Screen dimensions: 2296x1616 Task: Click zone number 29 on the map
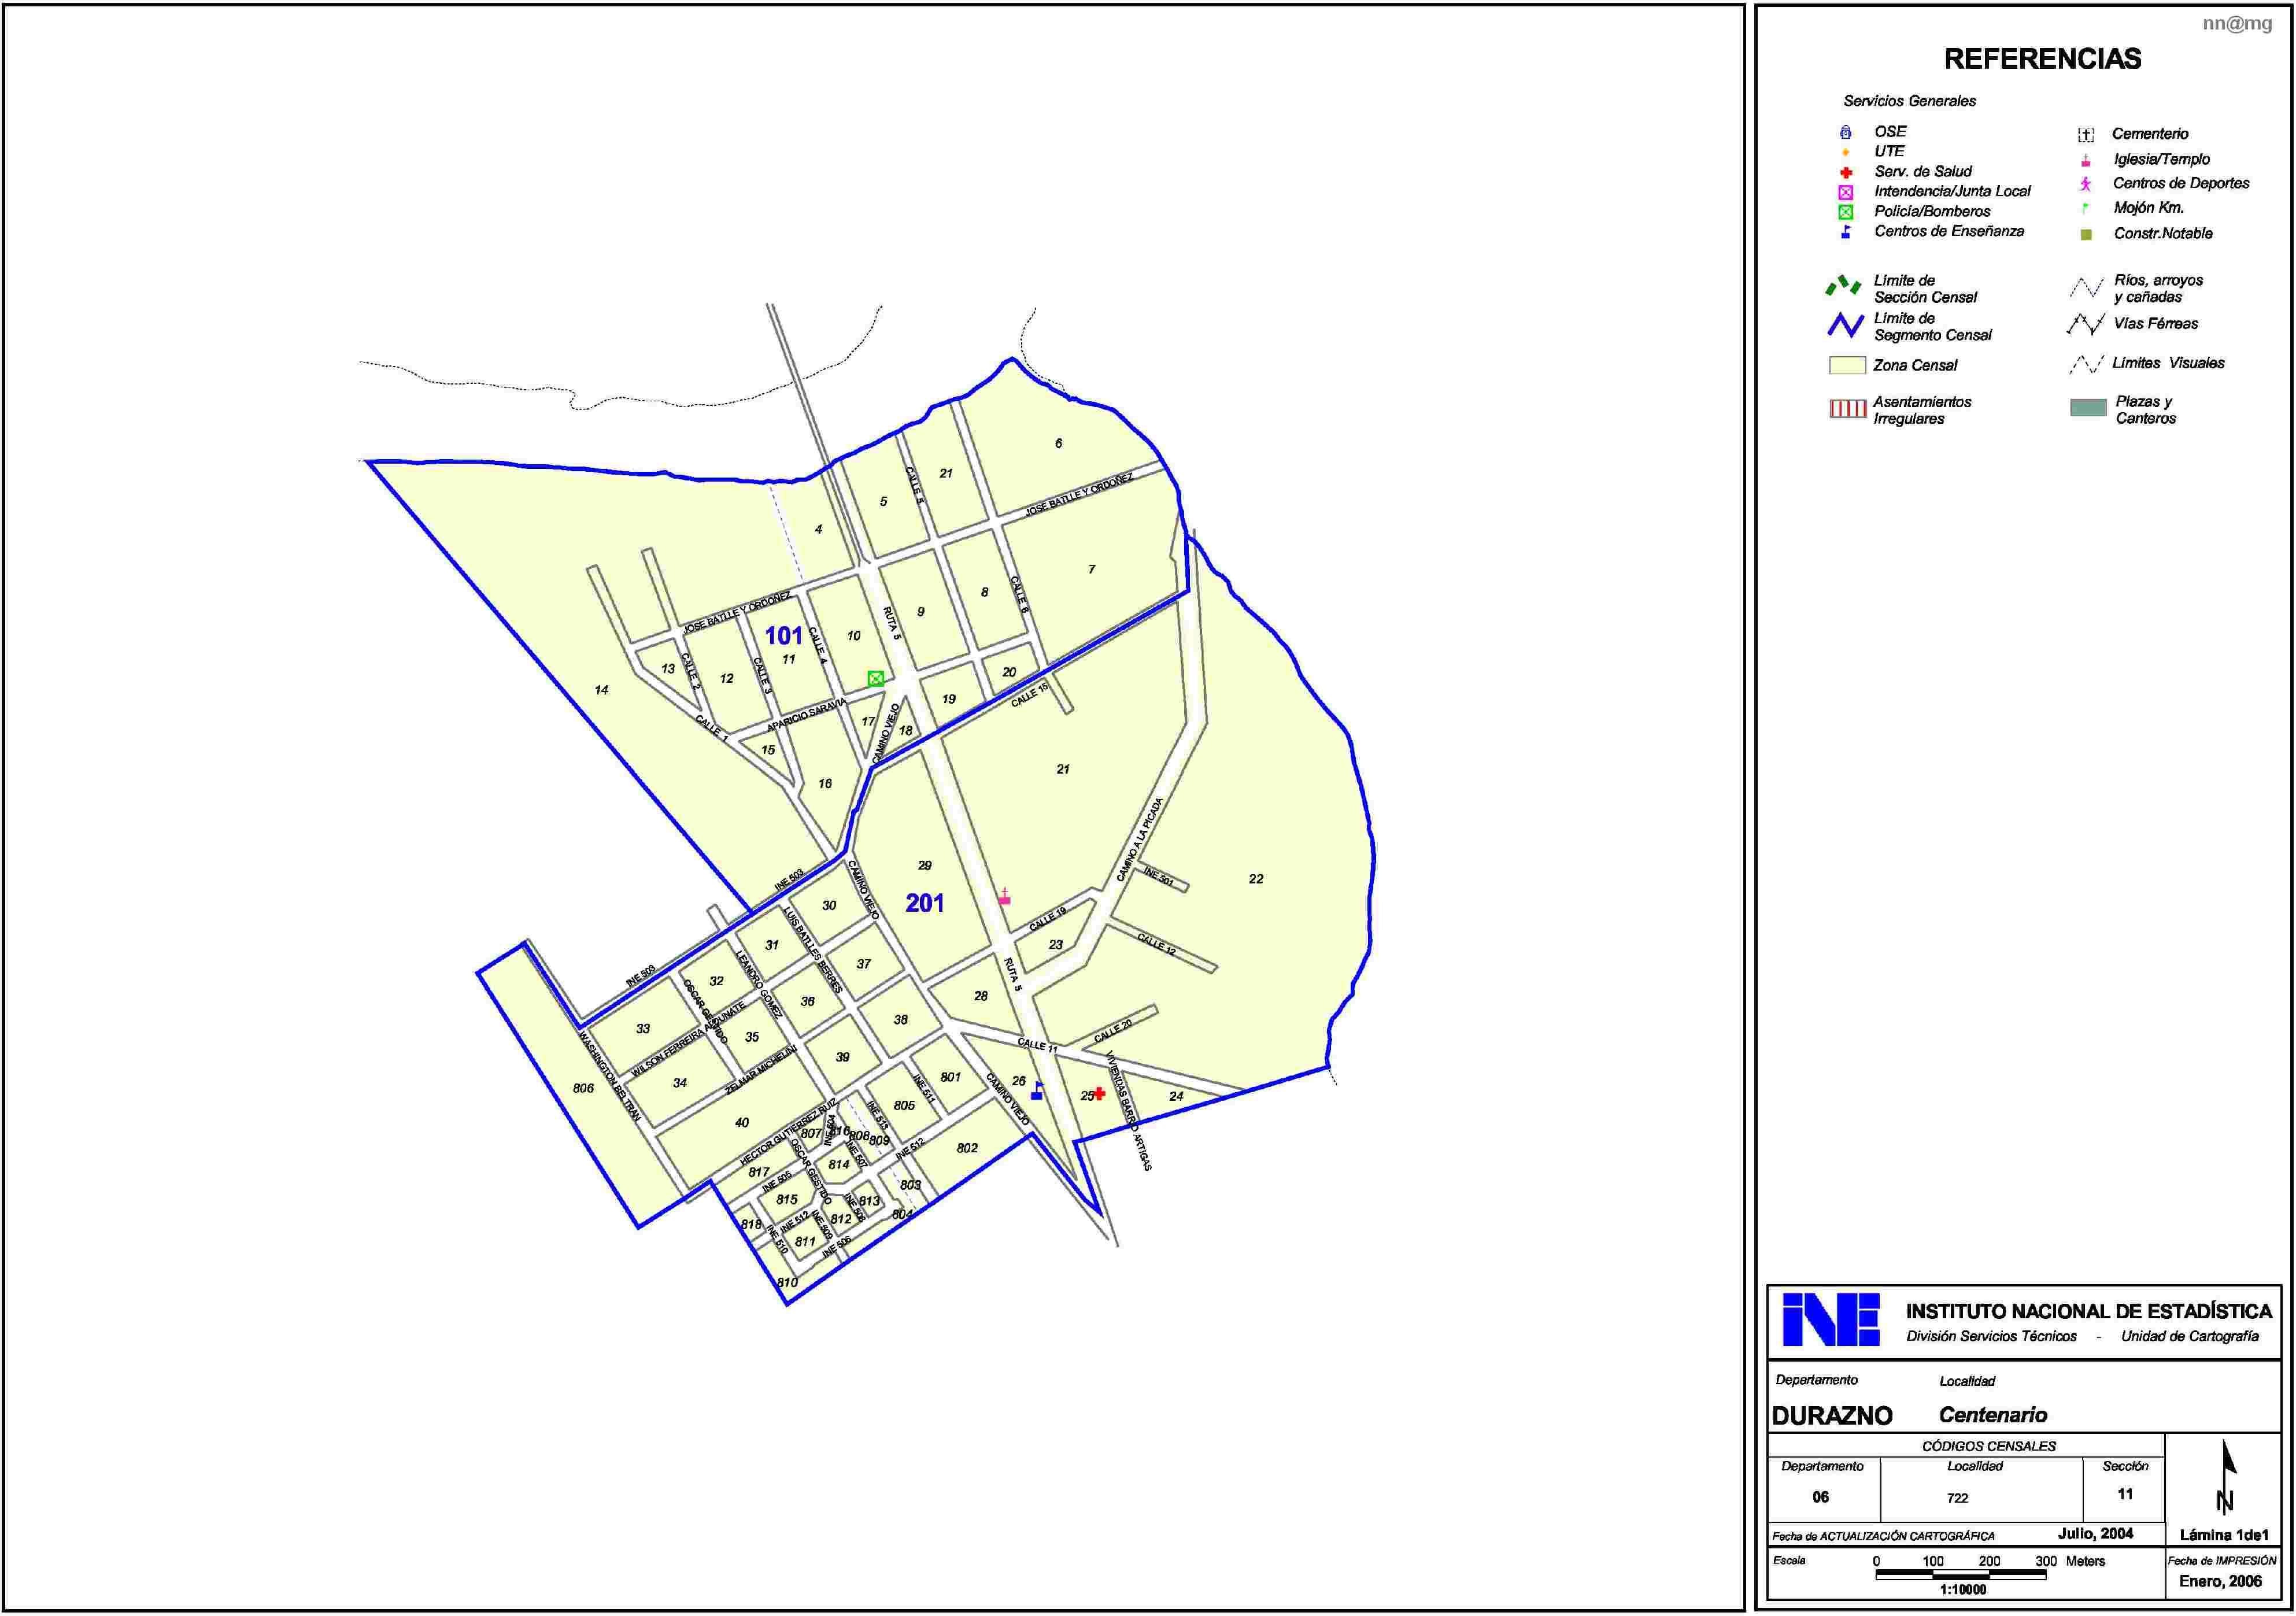coord(924,866)
